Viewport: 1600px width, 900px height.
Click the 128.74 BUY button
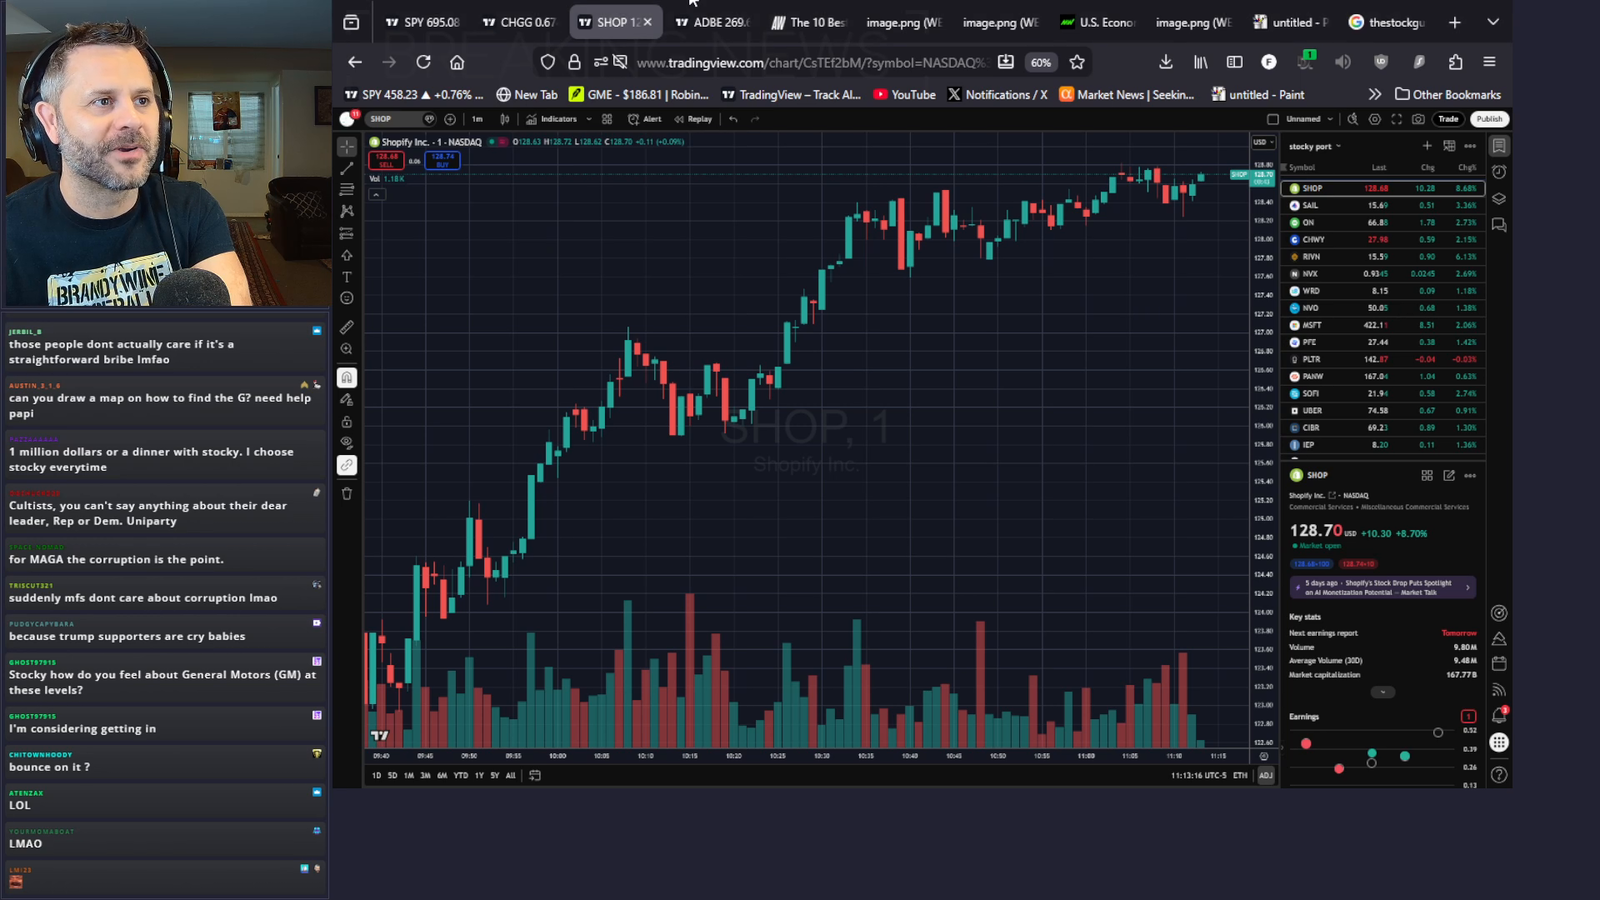(442, 160)
